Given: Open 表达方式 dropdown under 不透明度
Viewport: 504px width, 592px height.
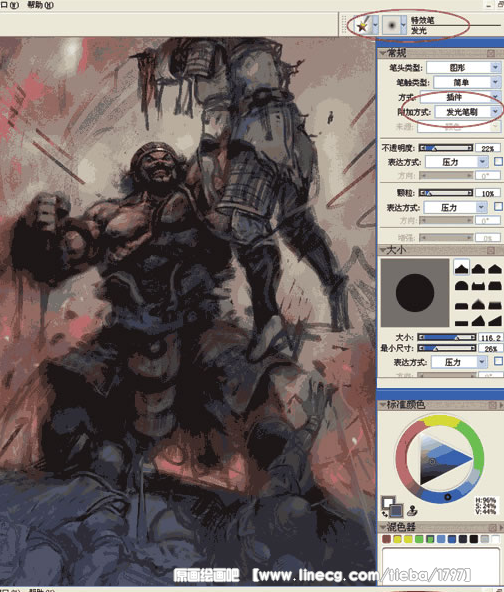Looking at the screenshot, I should click(456, 162).
